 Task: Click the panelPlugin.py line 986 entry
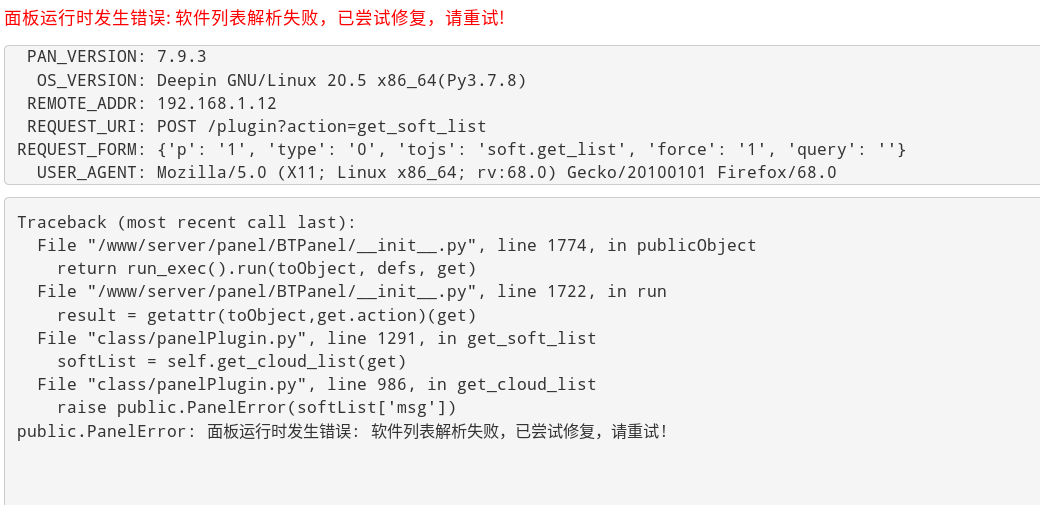316,384
